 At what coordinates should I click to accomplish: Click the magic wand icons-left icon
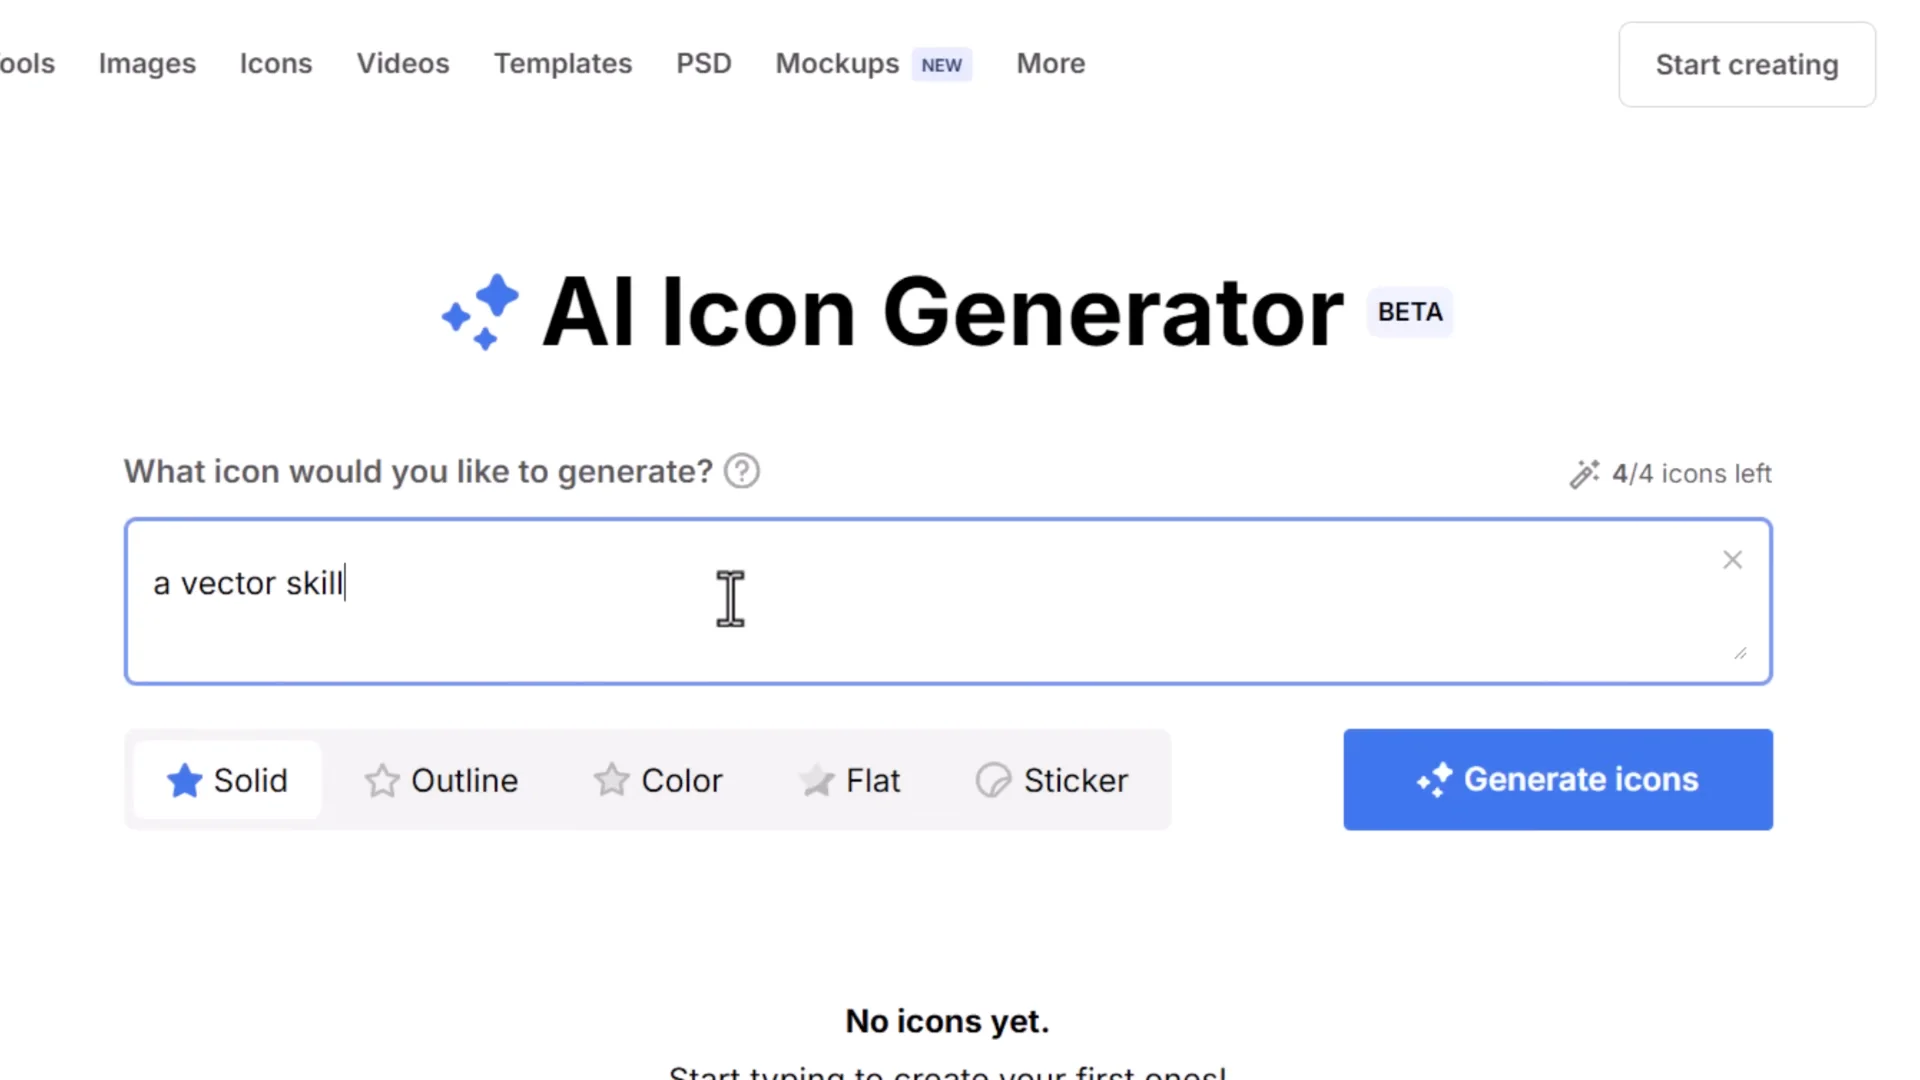[x=1584, y=473]
